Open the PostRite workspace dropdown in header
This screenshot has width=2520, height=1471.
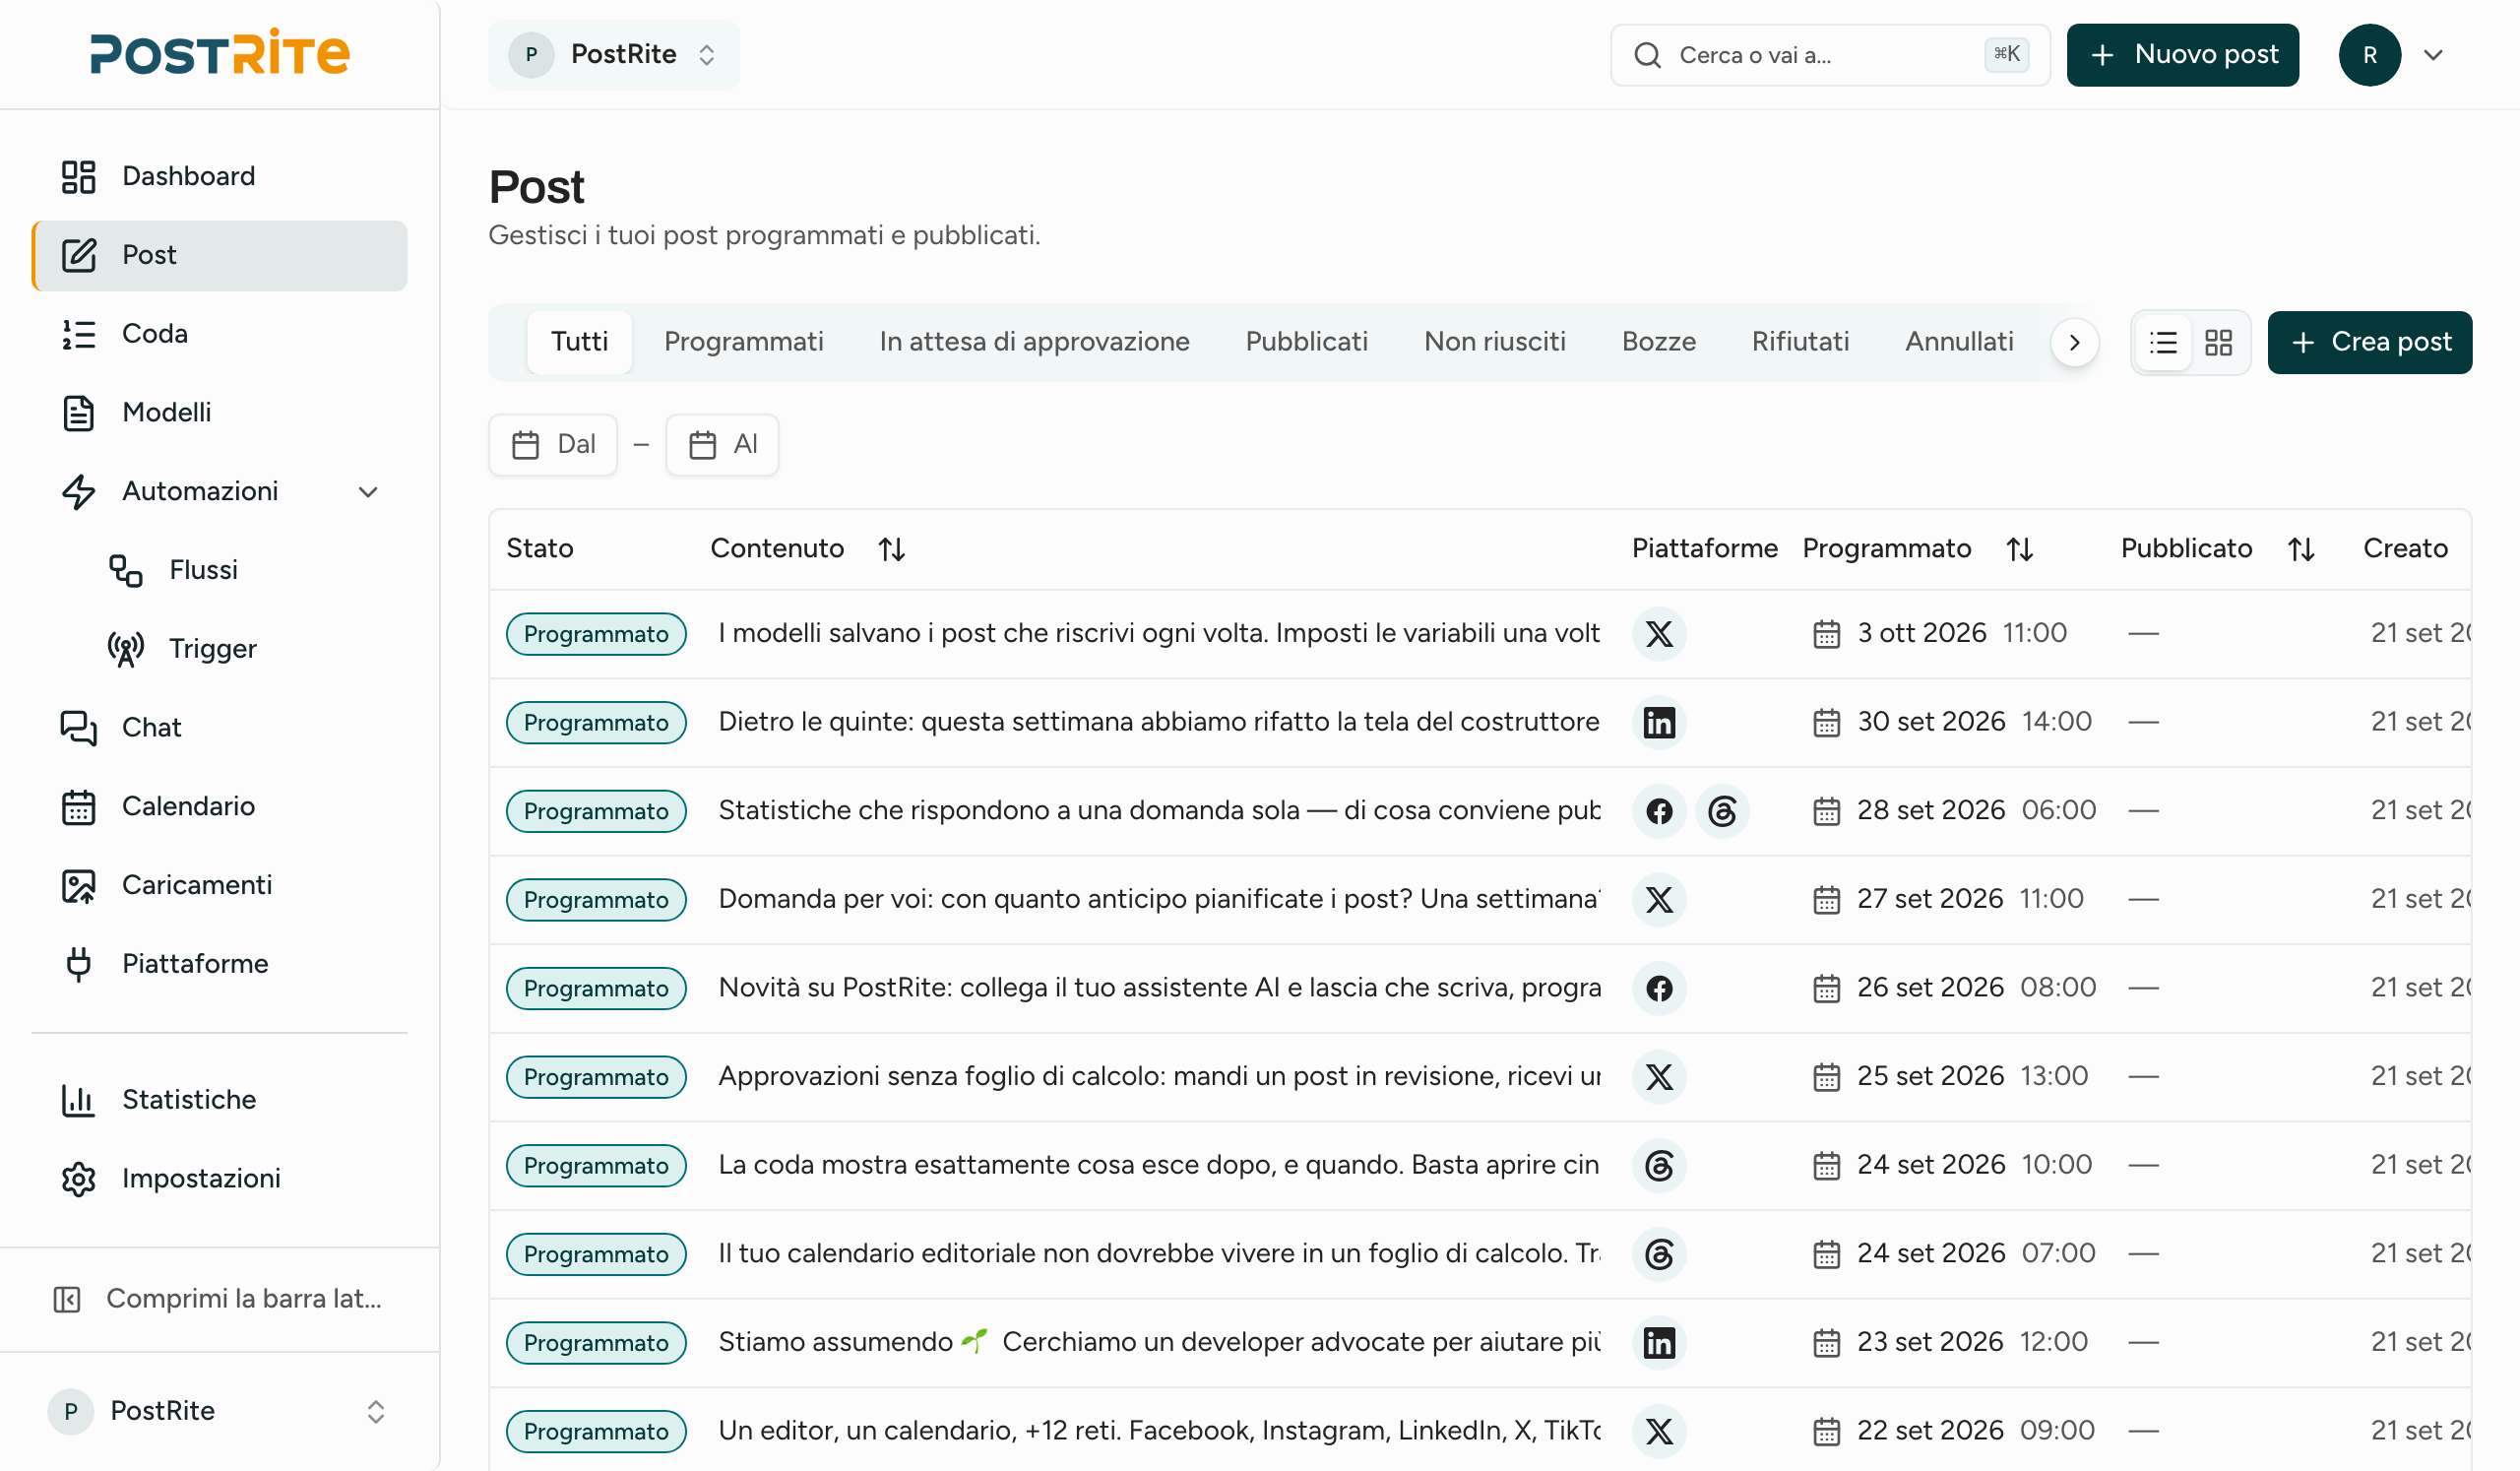614,55
